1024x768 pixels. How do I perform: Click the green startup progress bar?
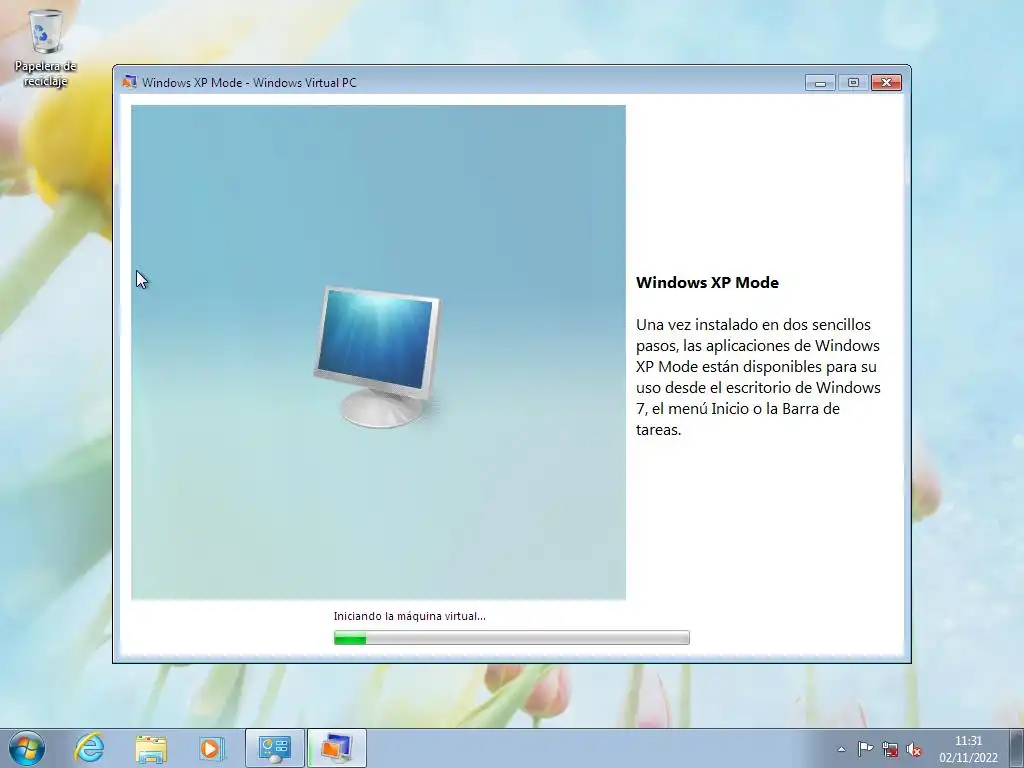point(511,637)
